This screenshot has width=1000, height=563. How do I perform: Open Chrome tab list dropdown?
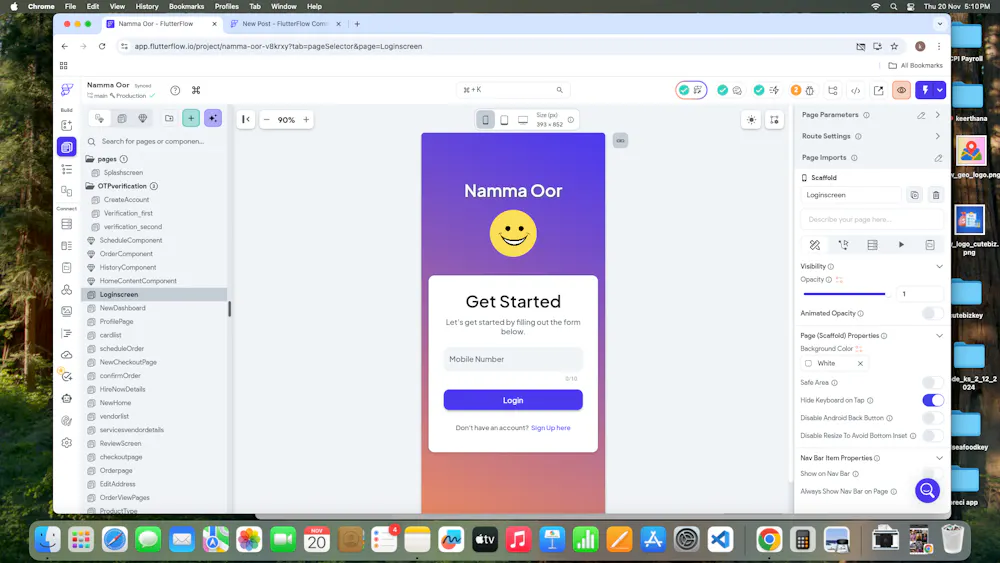point(939,24)
